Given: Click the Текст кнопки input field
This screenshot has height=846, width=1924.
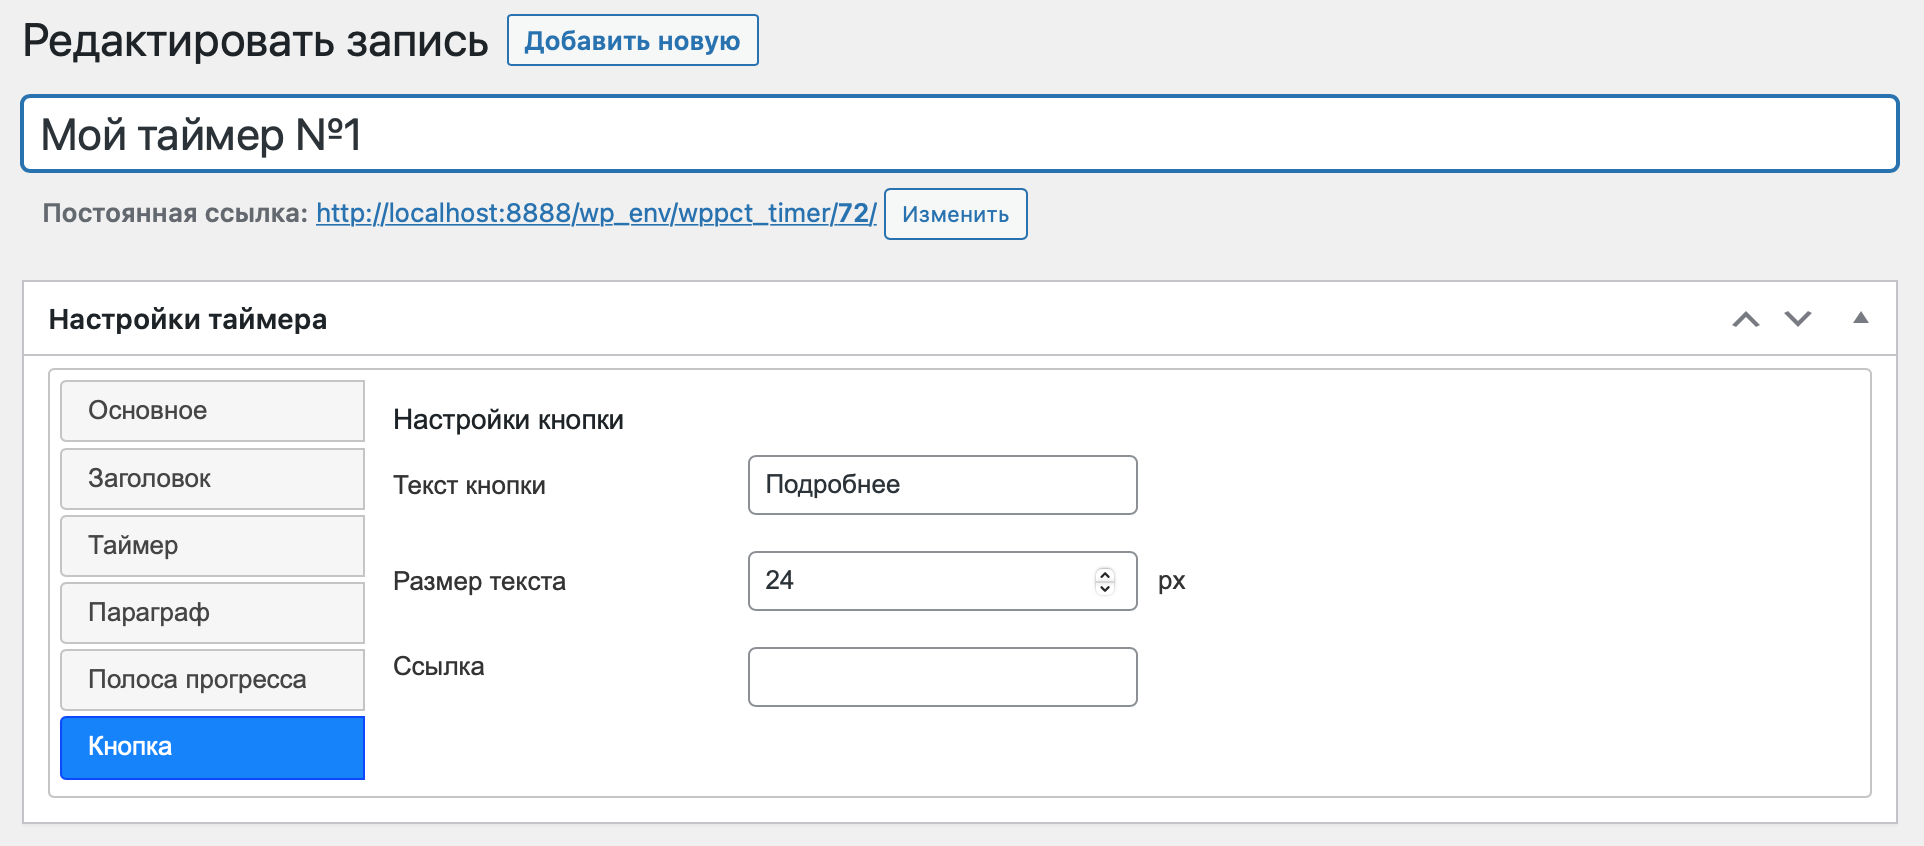Looking at the screenshot, I should pos(942,485).
